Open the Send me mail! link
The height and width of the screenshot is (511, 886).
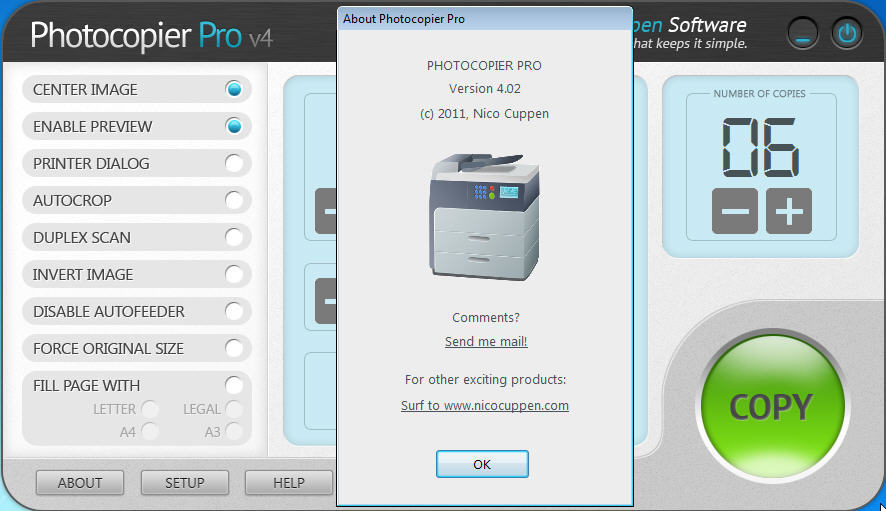coord(486,342)
